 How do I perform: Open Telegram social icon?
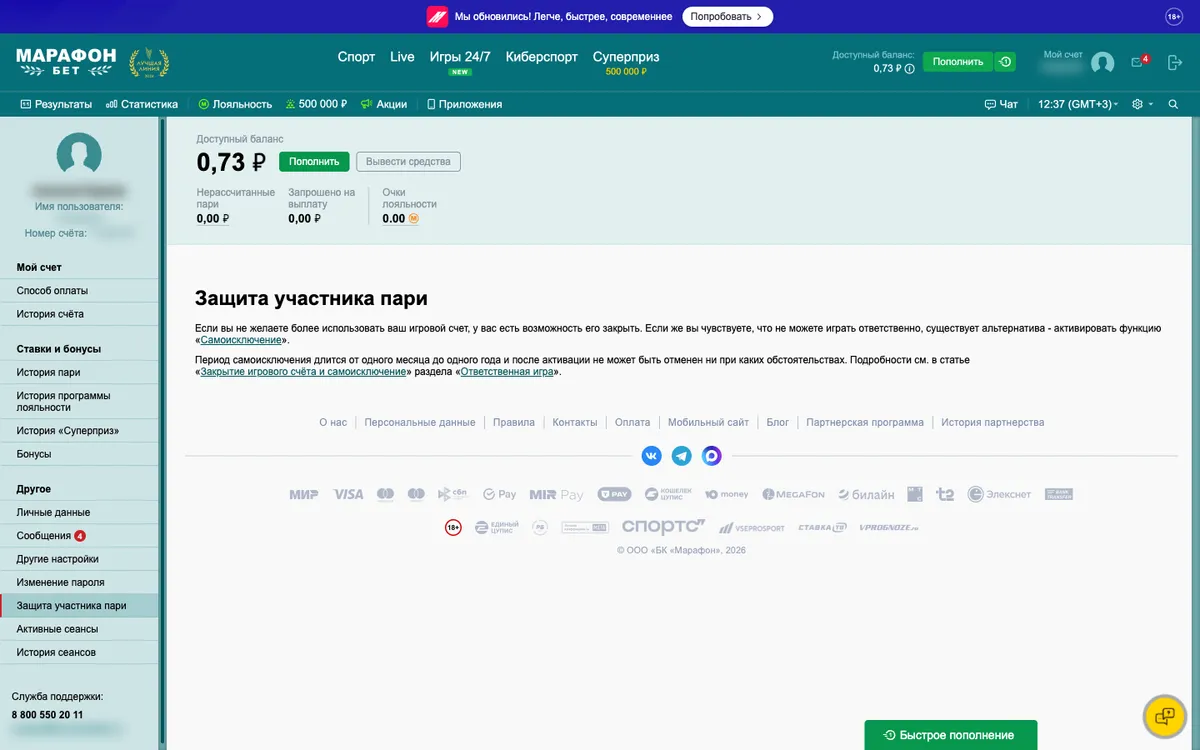[682, 455]
